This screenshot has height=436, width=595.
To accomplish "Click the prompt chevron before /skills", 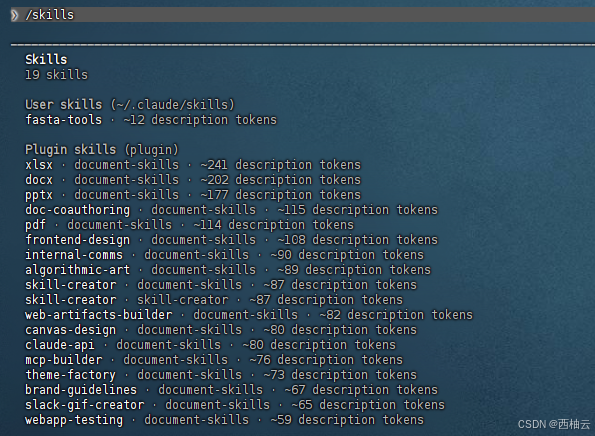I will pyautogui.click(x=14, y=15).
